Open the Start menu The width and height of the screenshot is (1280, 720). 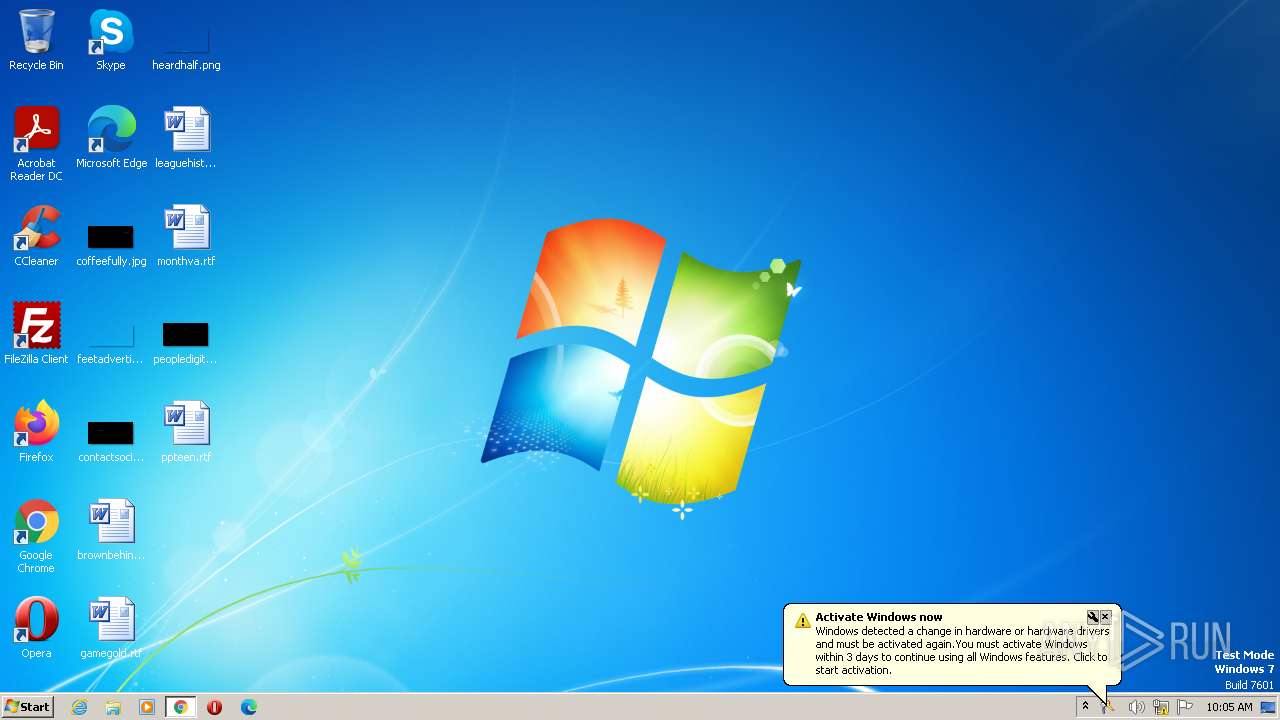[28, 707]
